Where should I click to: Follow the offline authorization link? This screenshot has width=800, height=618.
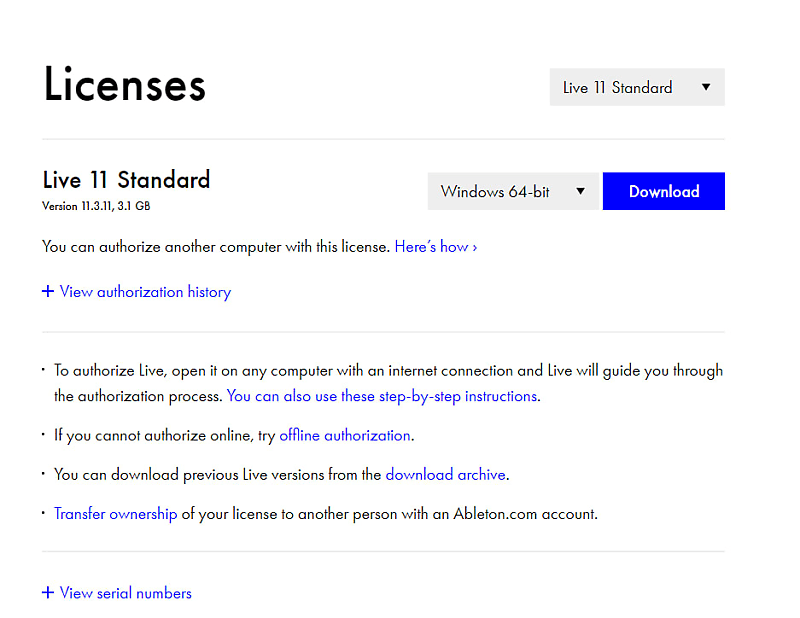(345, 435)
